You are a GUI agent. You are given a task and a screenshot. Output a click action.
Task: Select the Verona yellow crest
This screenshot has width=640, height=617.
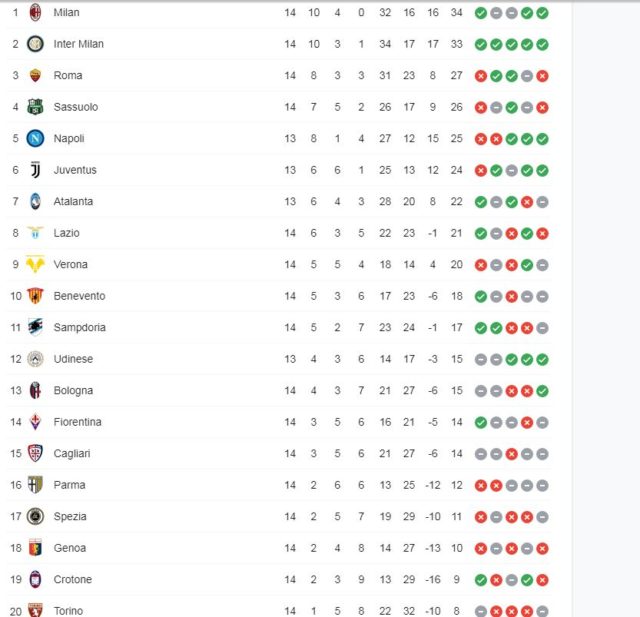(x=35, y=264)
